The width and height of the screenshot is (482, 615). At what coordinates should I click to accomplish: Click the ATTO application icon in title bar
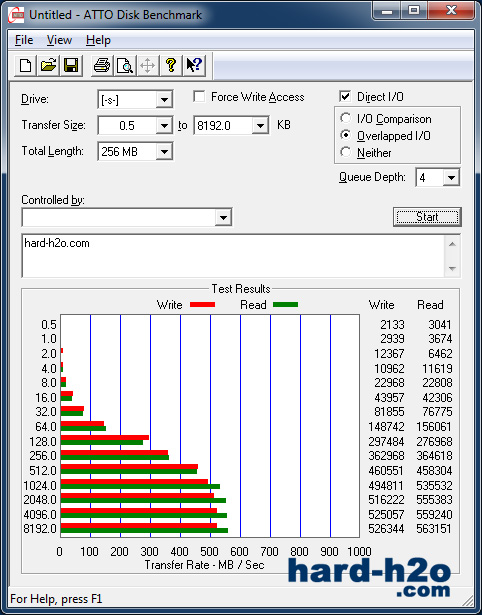pos(16,16)
